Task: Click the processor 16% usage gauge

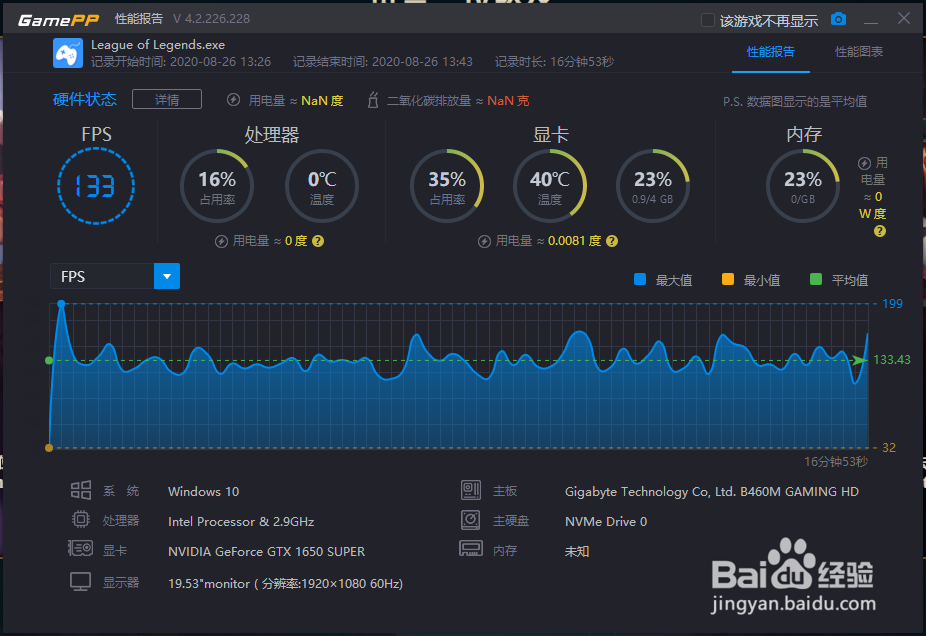Action: 217,186
